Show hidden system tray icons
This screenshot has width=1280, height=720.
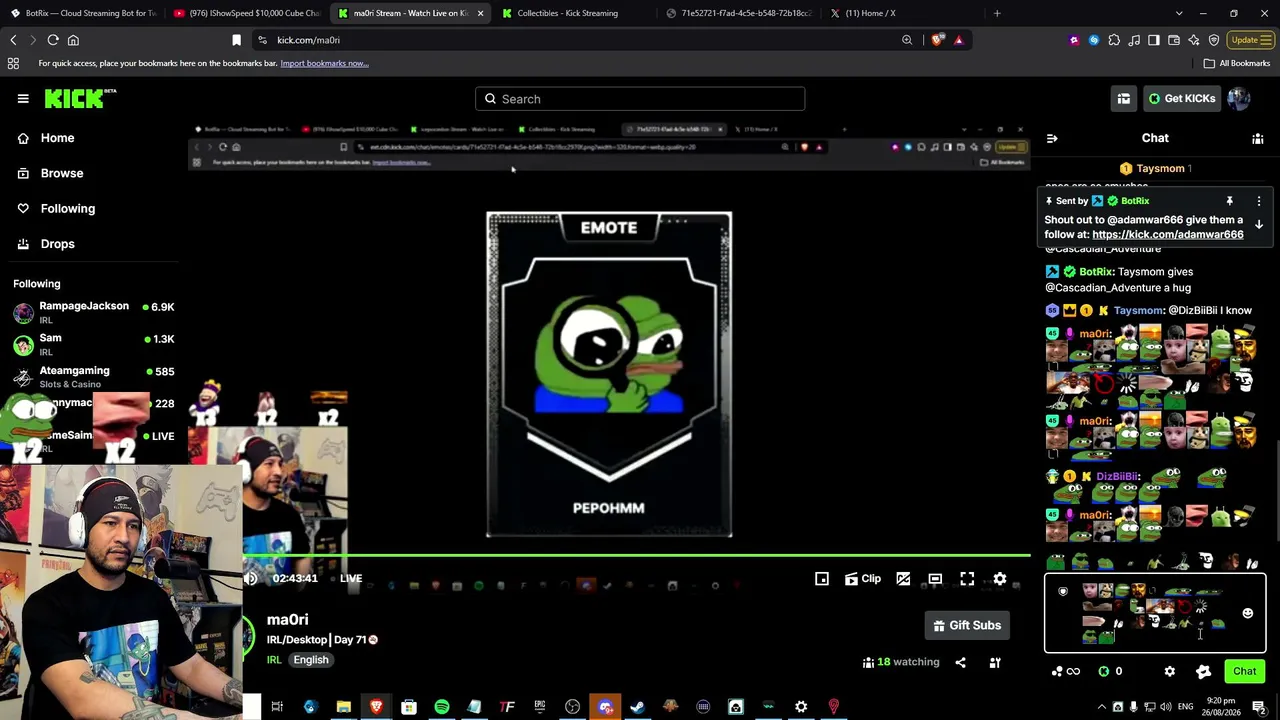pyautogui.click(x=1101, y=707)
